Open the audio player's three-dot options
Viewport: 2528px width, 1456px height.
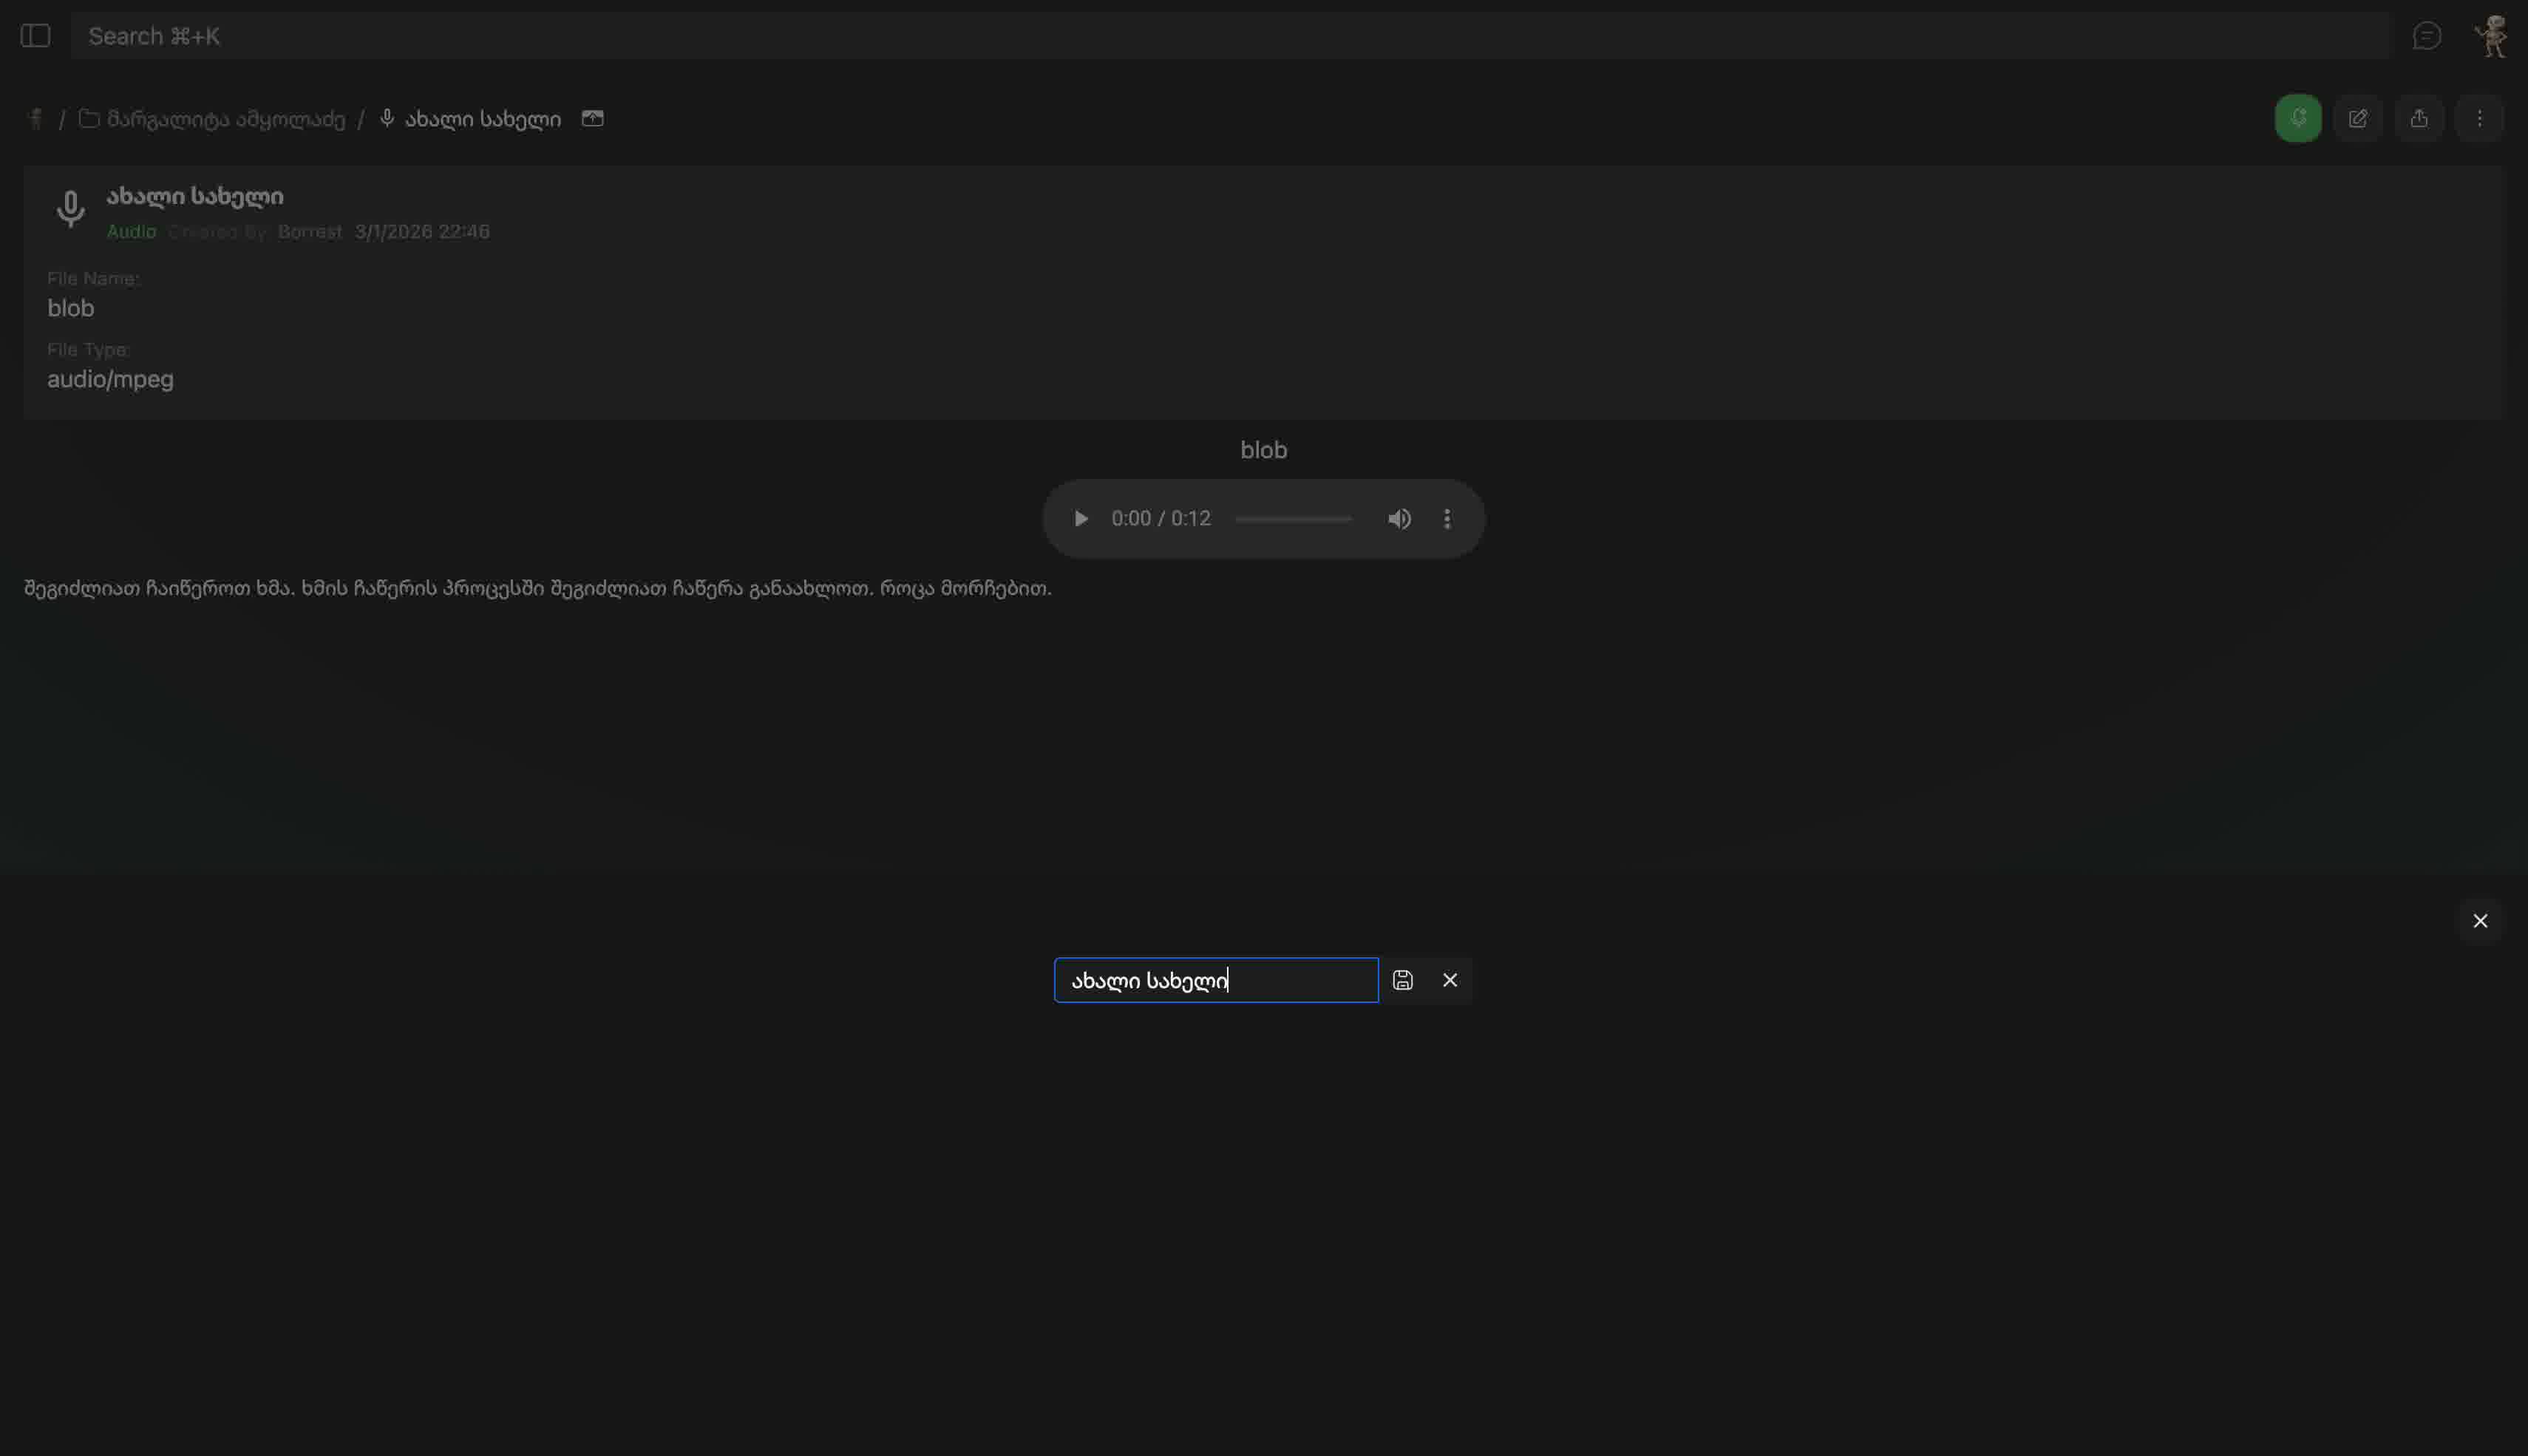(1447, 519)
